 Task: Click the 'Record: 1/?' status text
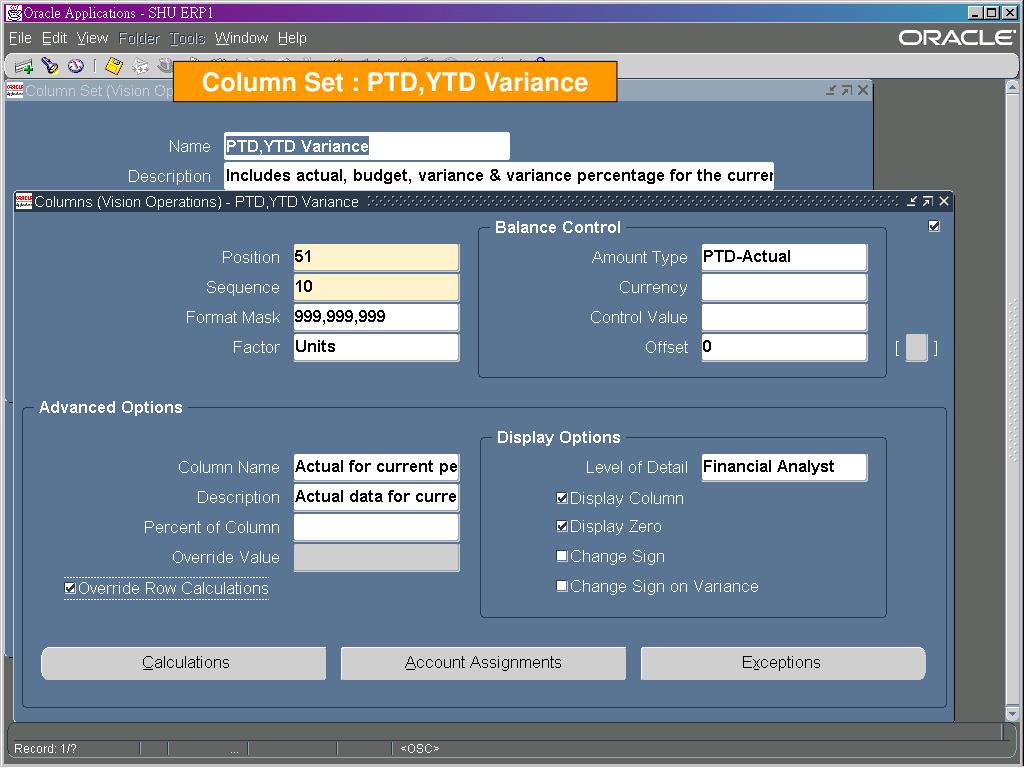[x=46, y=748]
